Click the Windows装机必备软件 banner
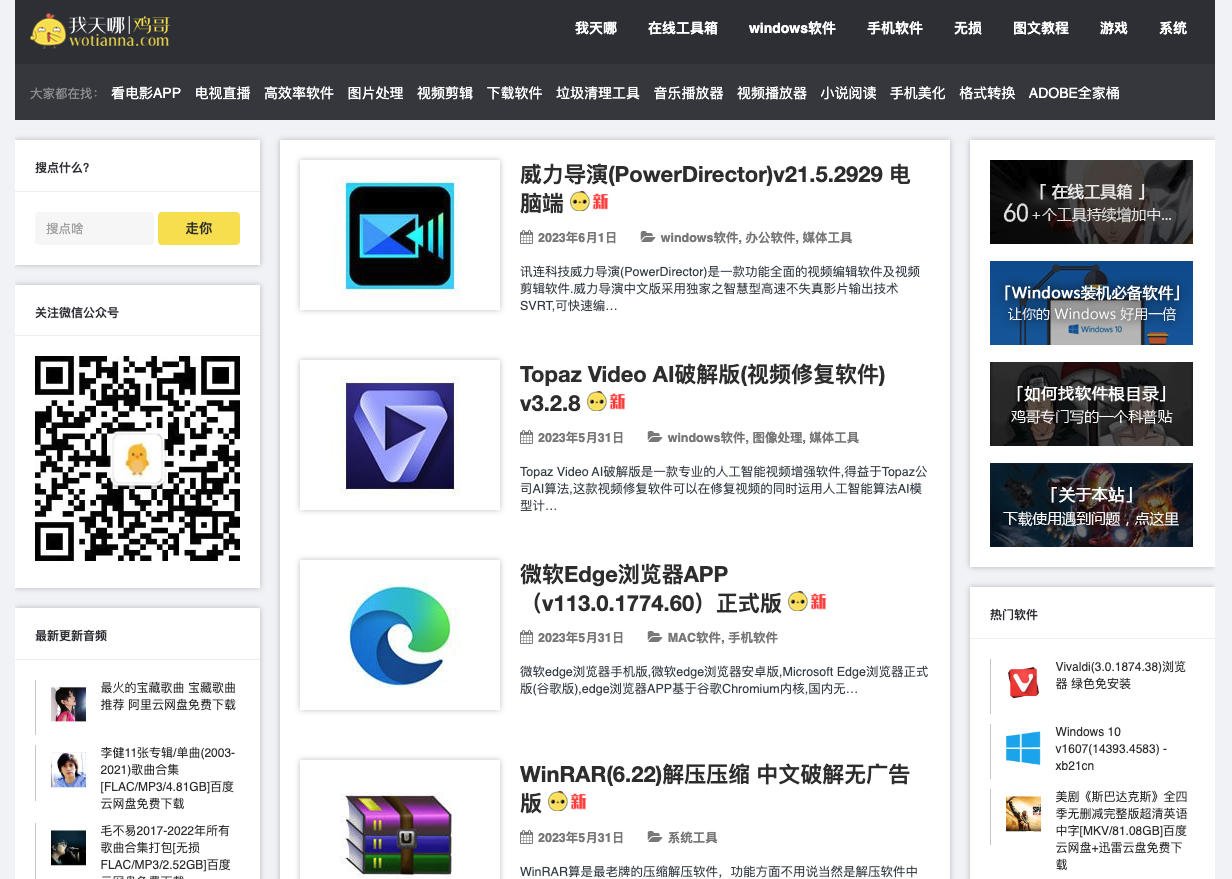The width and height of the screenshot is (1232, 879). pos(1091,303)
